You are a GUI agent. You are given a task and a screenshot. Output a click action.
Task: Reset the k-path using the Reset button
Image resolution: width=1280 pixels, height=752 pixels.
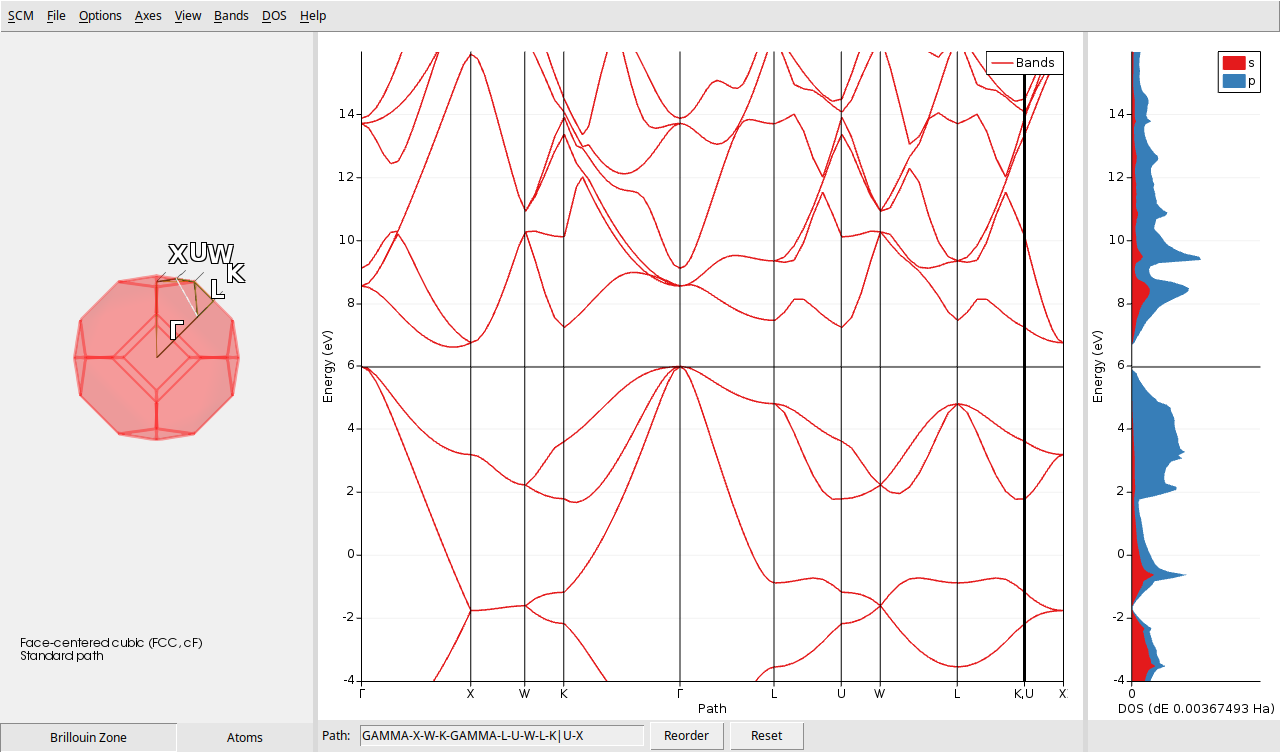point(766,735)
